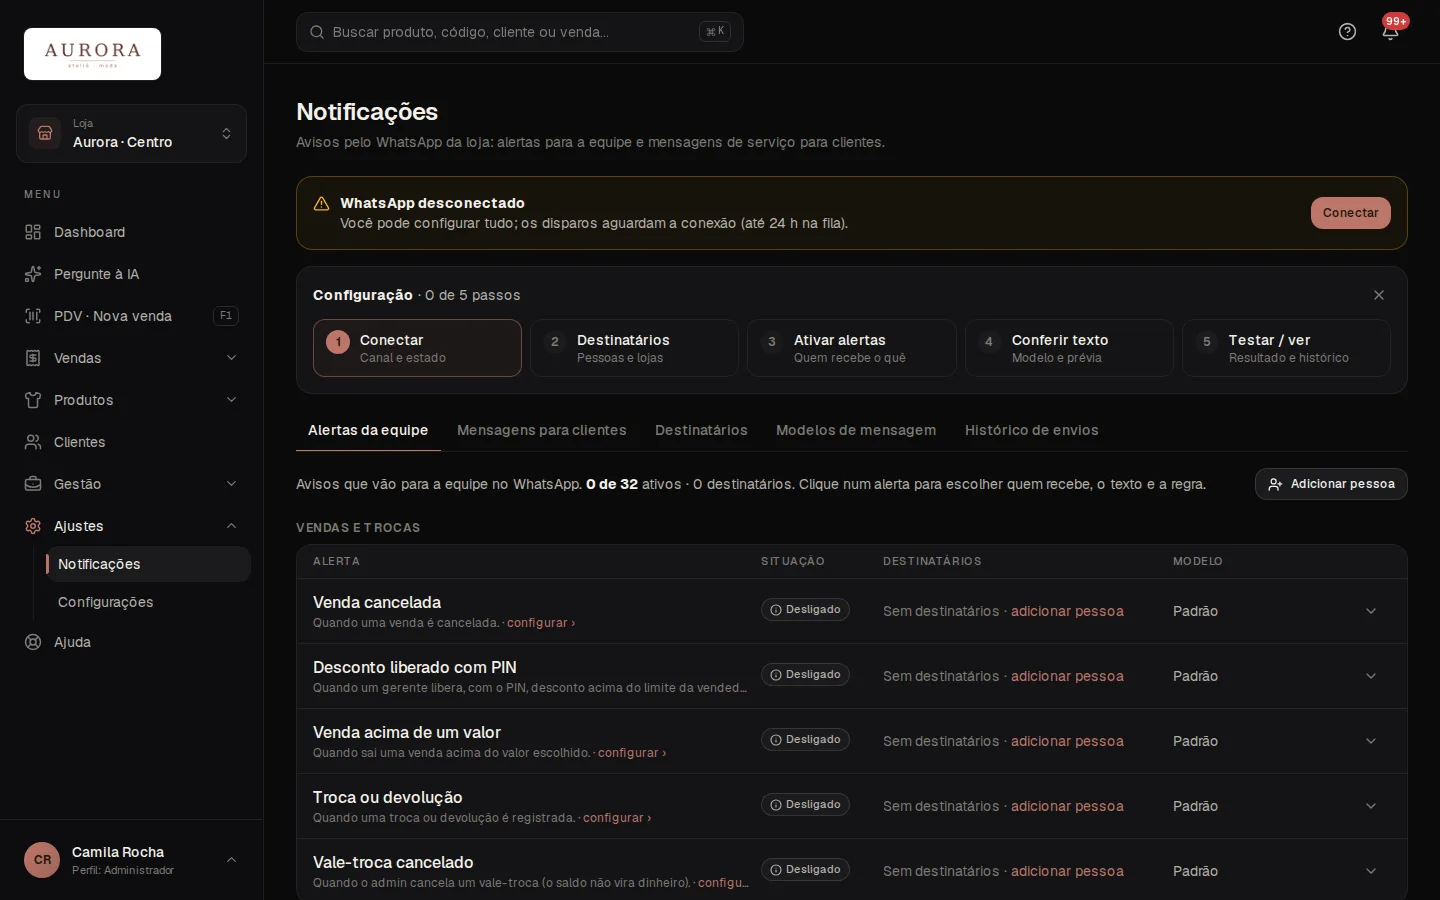Click adicionar pessoa link for Troca ou devolução
This screenshot has height=900, width=1440.
click(x=1067, y=806)
